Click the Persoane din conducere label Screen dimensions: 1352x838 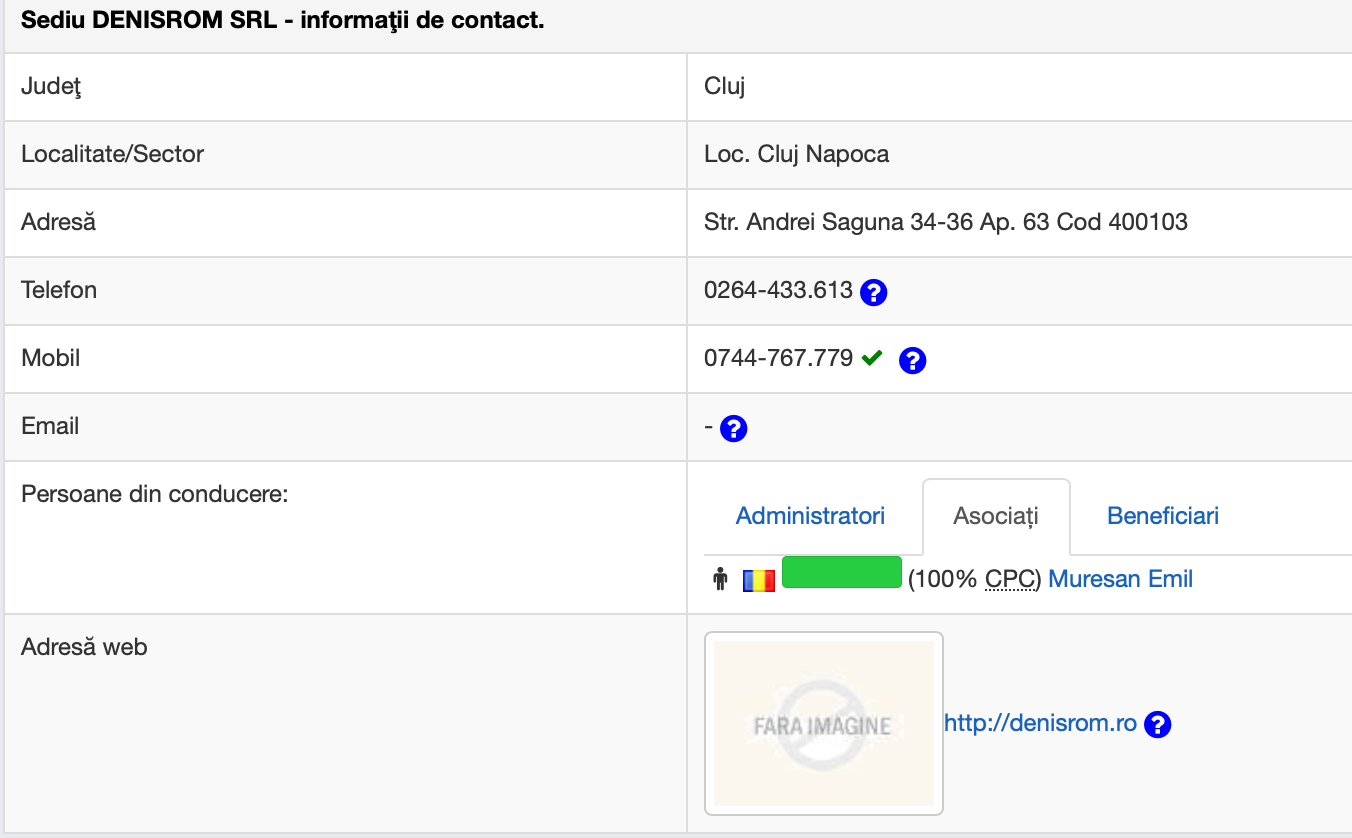tap(154, 494)
